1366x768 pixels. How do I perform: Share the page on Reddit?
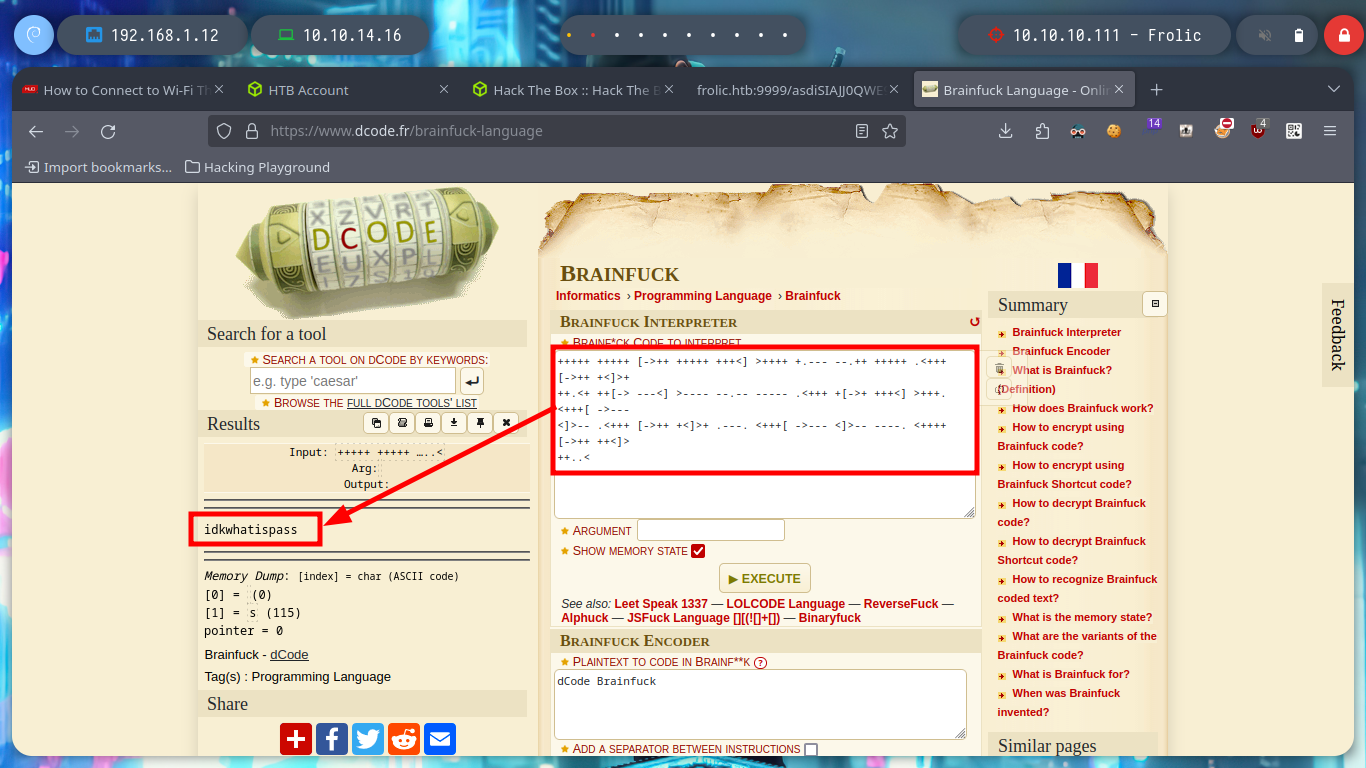point(404,739)
